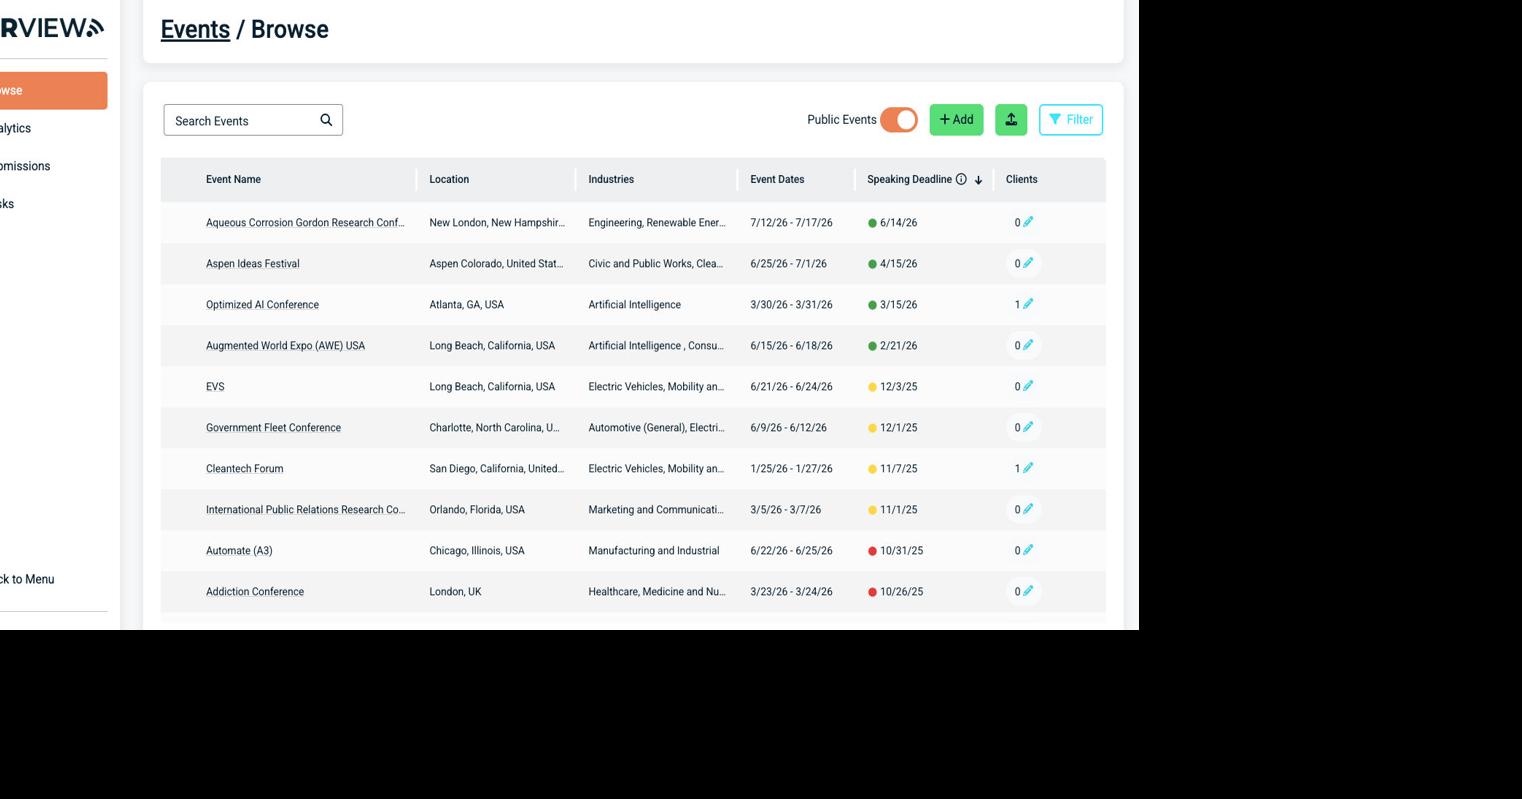Open the Aspen Ideas Festival event link
Screen dimensions: 1522x799
[x=252, y=264]
